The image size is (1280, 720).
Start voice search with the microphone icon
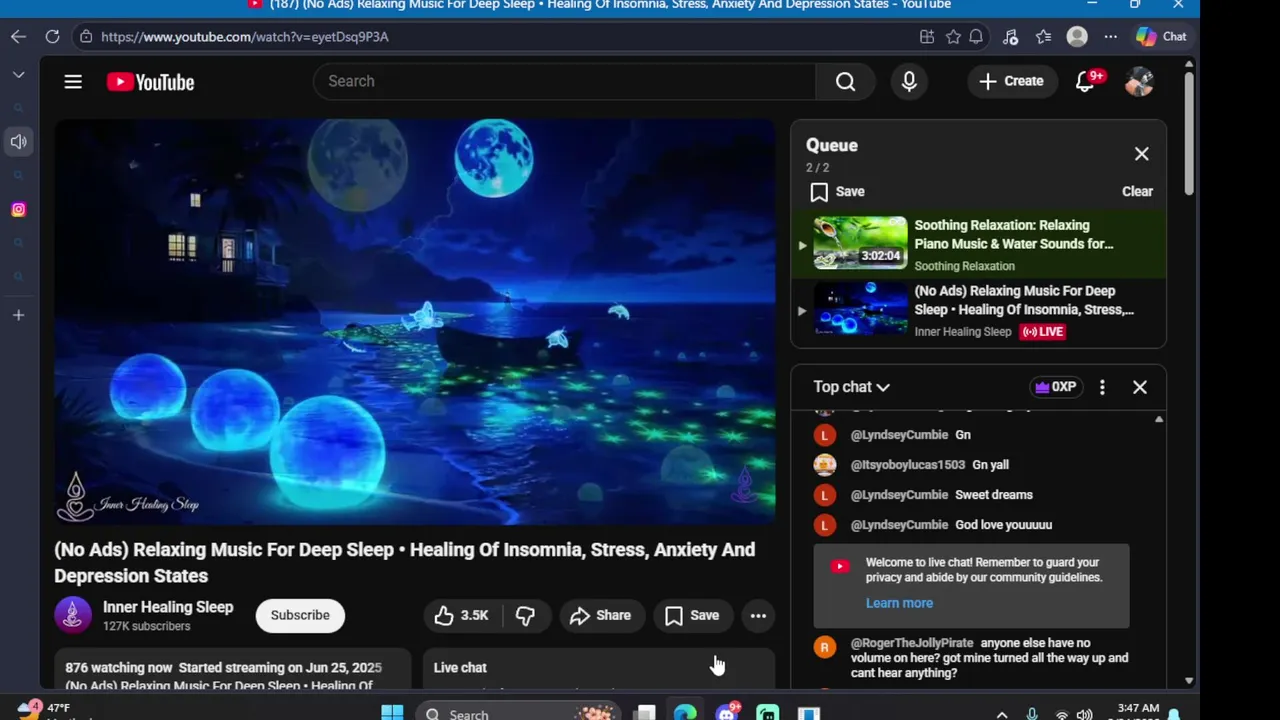pos(909,81)
